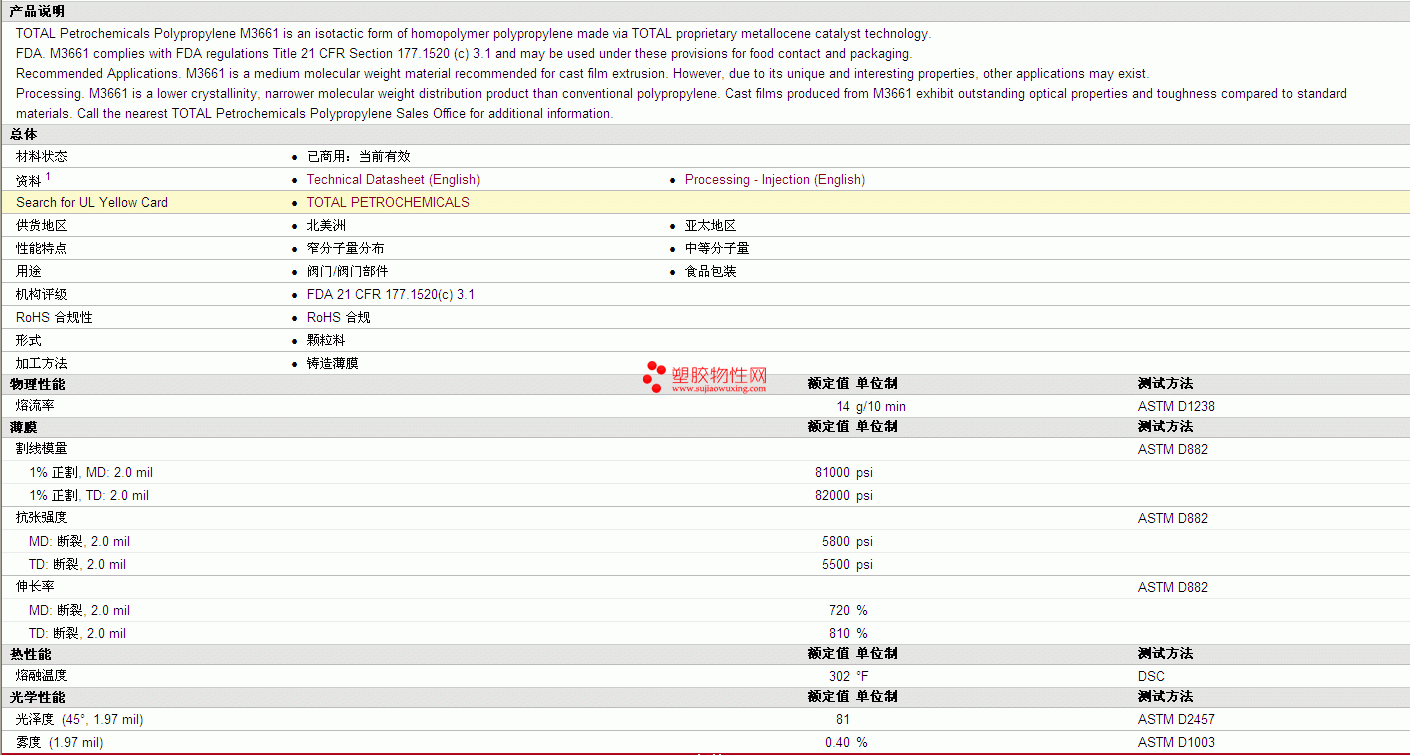The height and width of the screenshot is (755, 1410).
Task: Select the '割线模量' property label
Action: (x=42, y=449)
